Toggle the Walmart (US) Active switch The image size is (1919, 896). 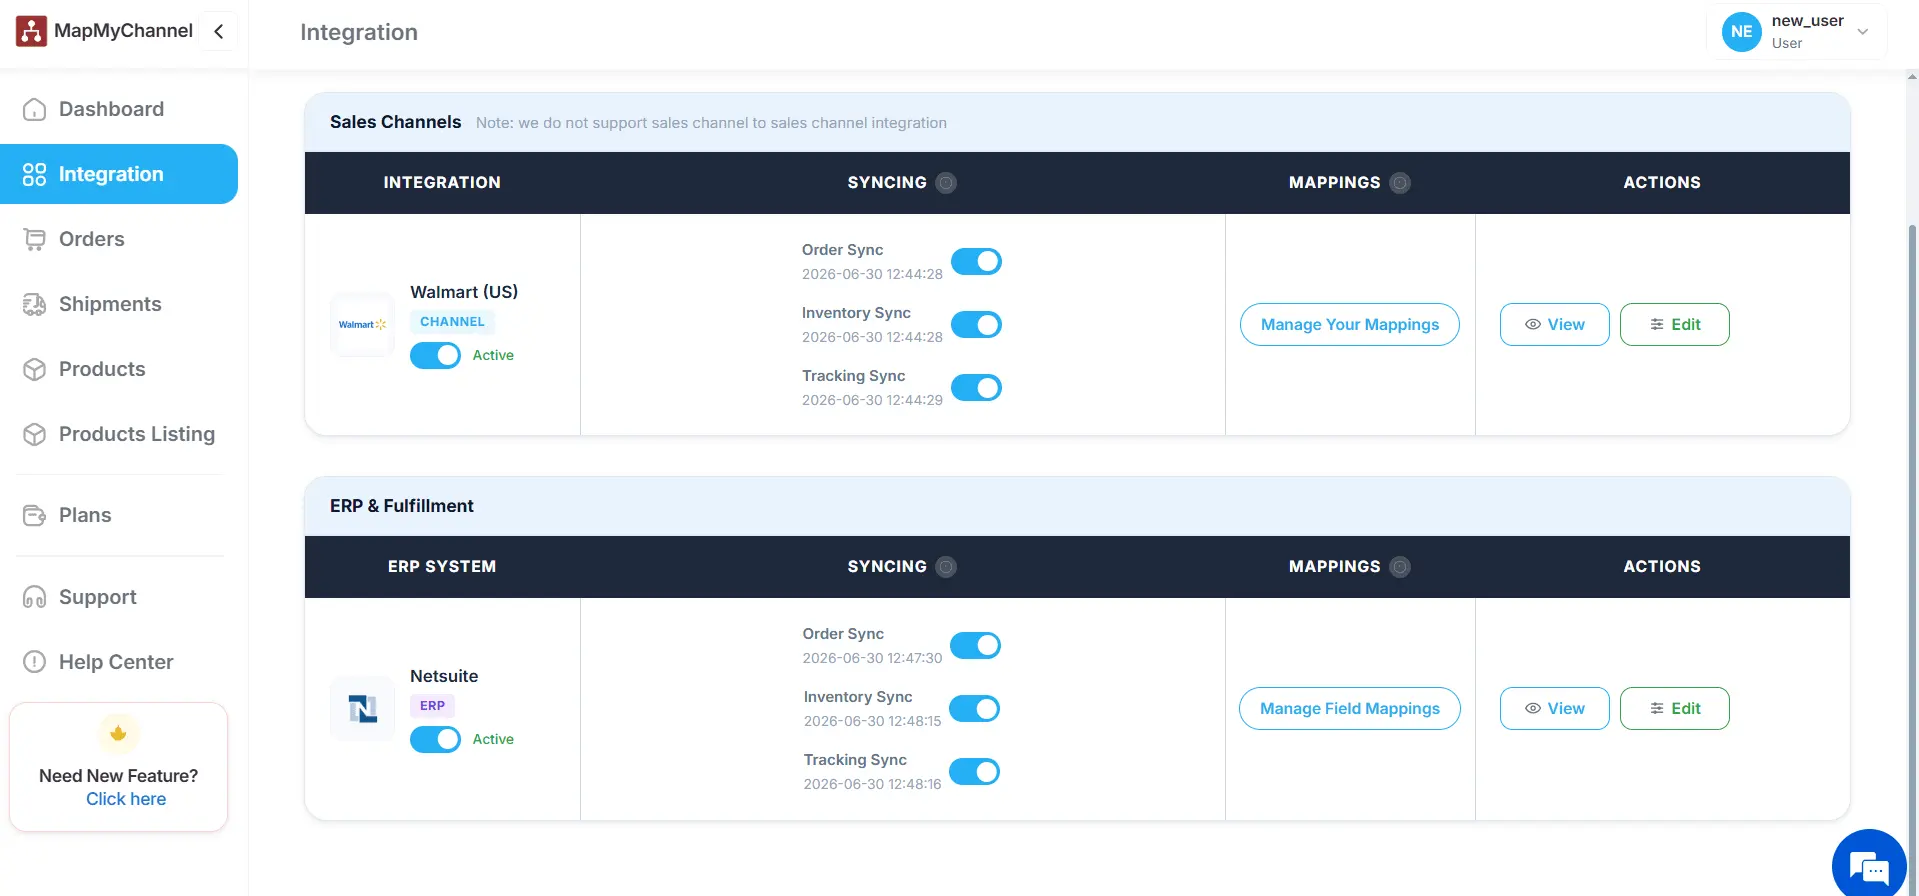(x=435, y=355)
